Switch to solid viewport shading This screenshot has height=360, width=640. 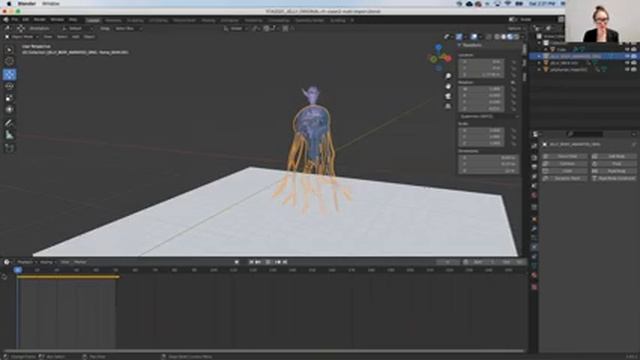click(503, 37)
